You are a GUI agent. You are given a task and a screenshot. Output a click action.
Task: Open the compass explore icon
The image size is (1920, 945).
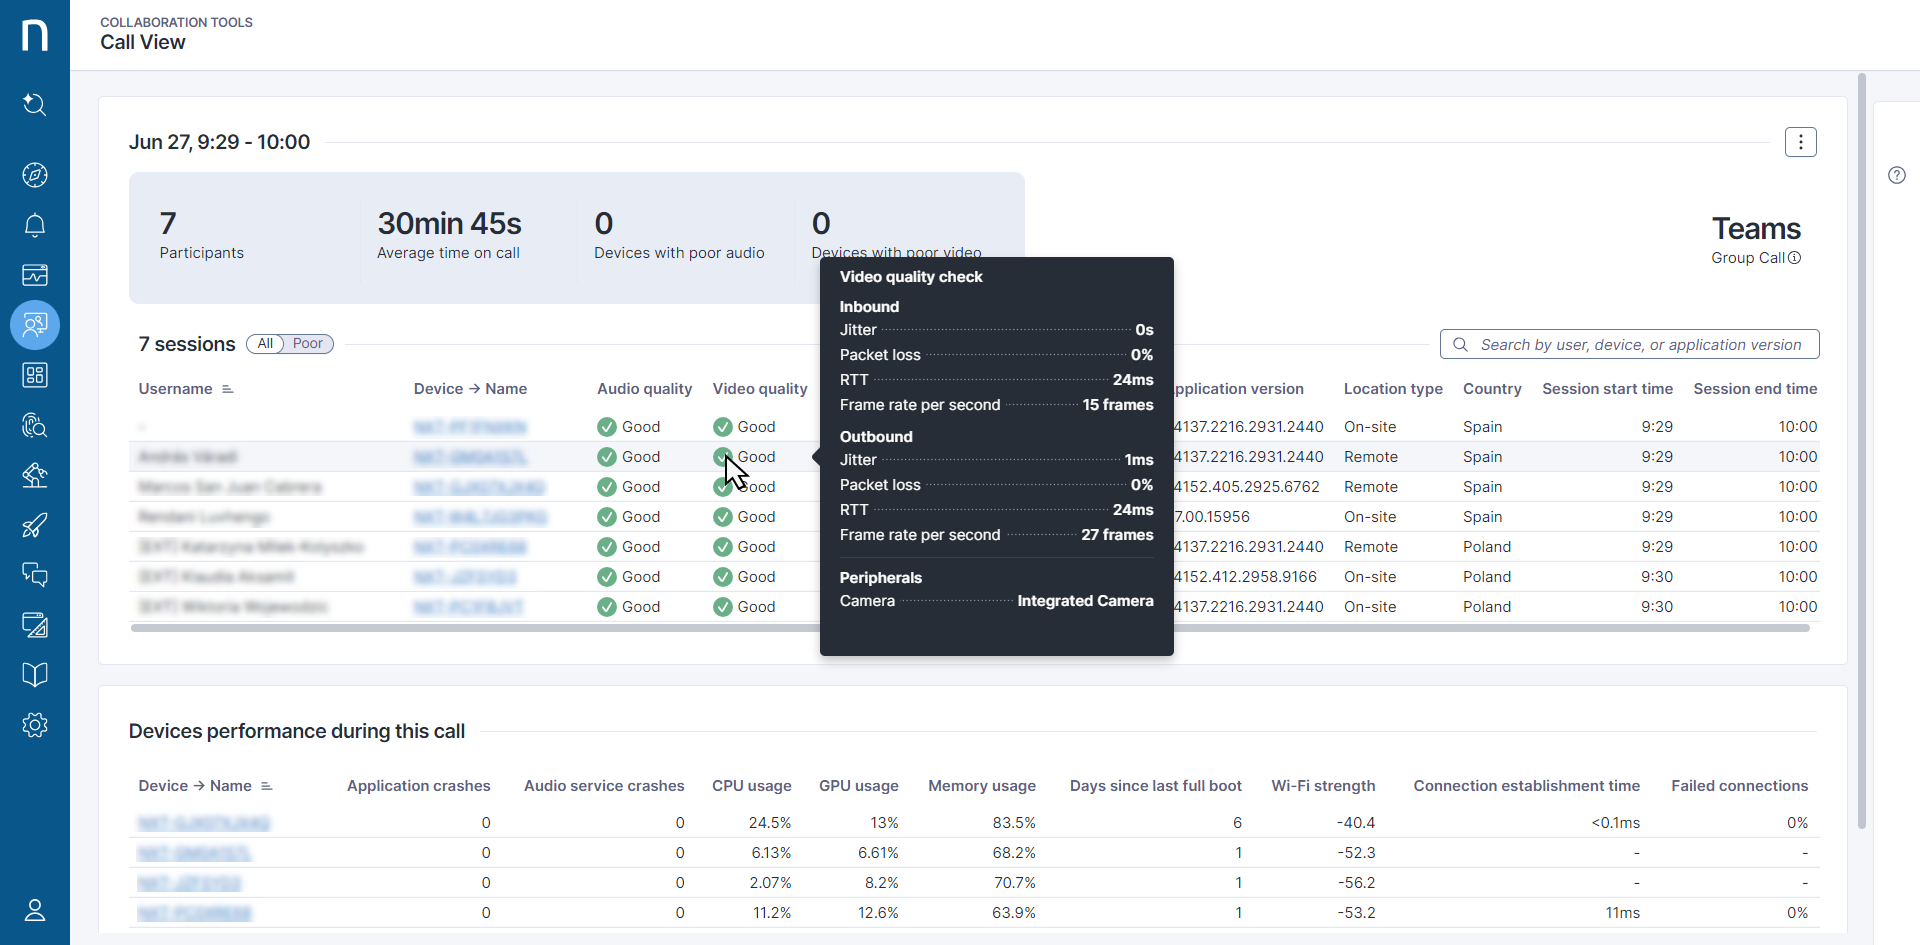[35, 175]
